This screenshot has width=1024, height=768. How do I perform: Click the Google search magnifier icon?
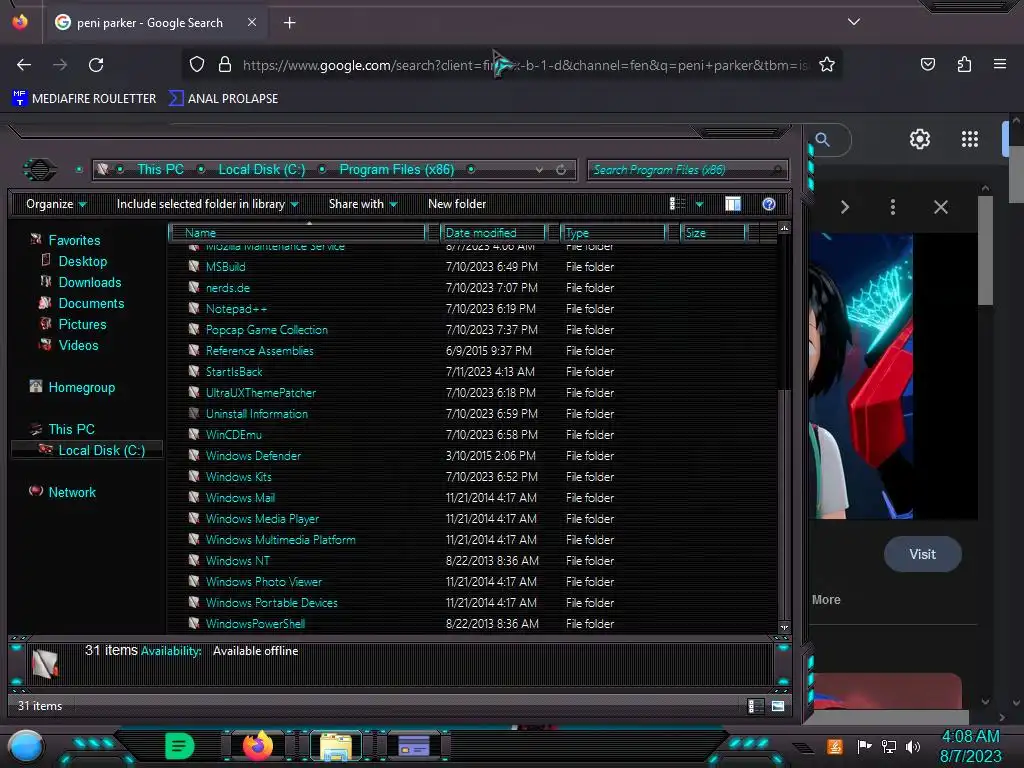click(x=822, y=139)
